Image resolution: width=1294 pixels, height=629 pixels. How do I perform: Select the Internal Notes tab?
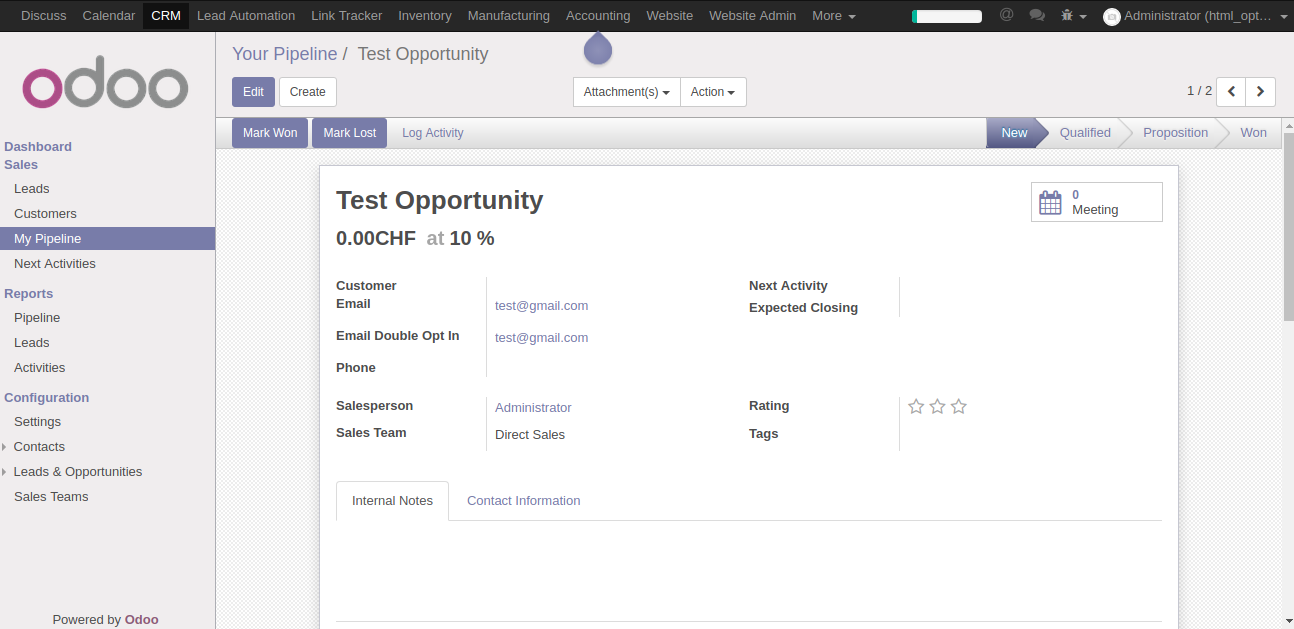coord(393,501)
